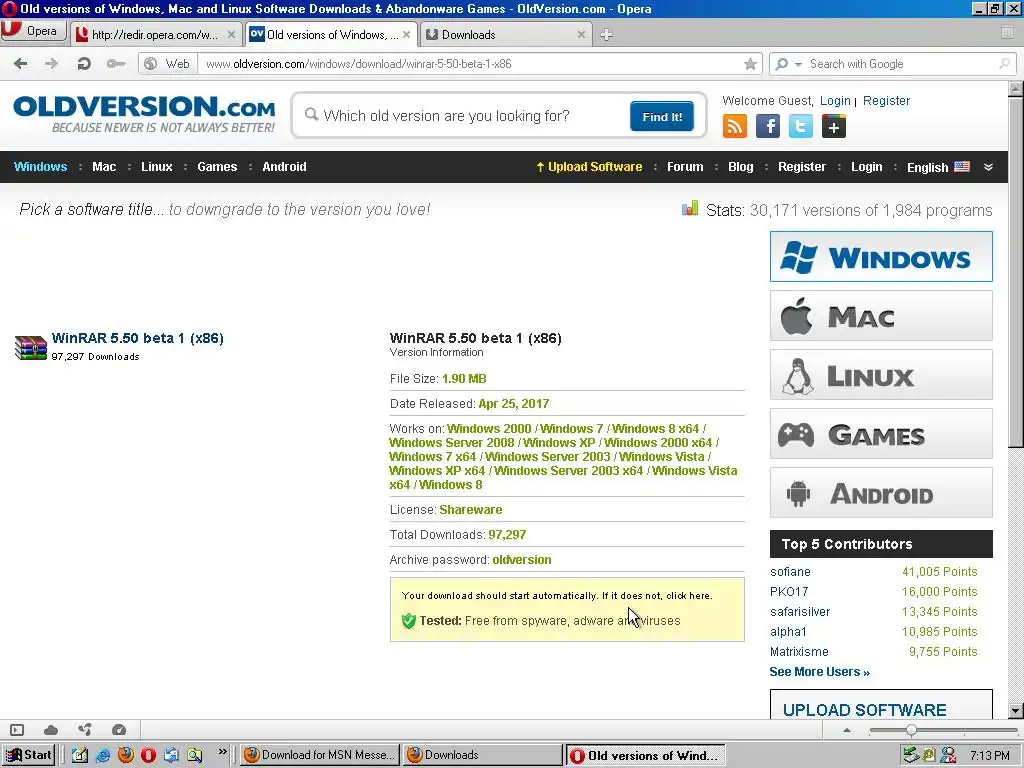The height and width of the screenshot is (768, 1024).
Task: Click 'click here' download fallback link
Action: pos(688,596)
